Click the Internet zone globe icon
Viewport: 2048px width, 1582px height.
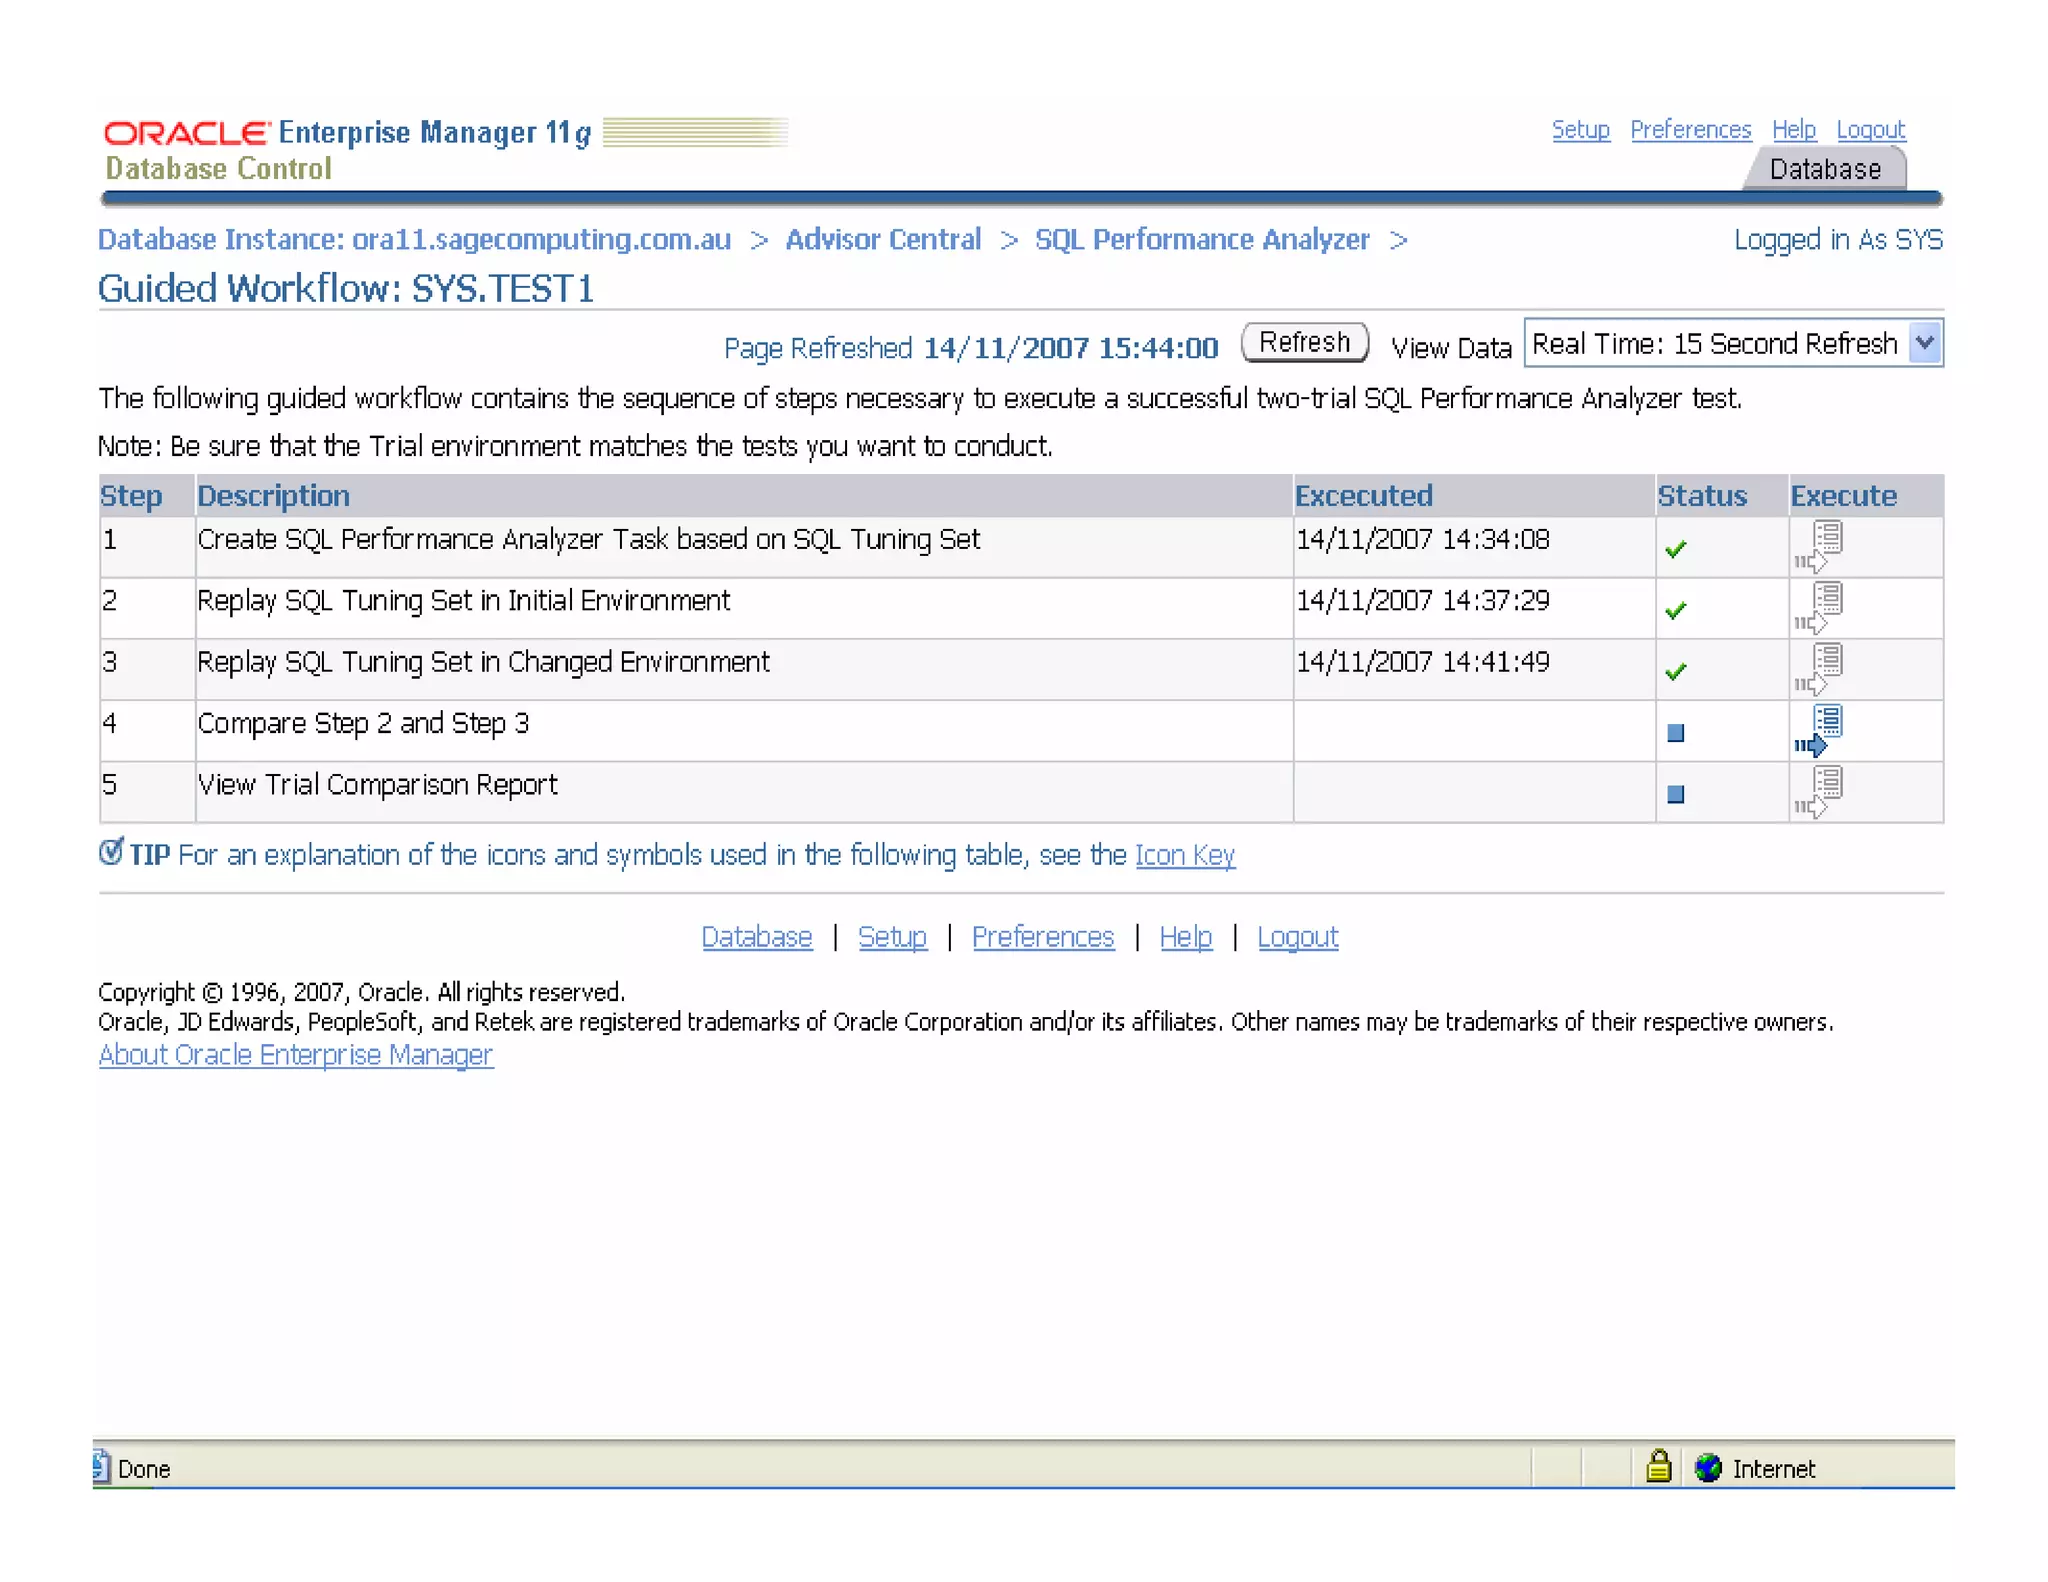coord(1708,1467)
